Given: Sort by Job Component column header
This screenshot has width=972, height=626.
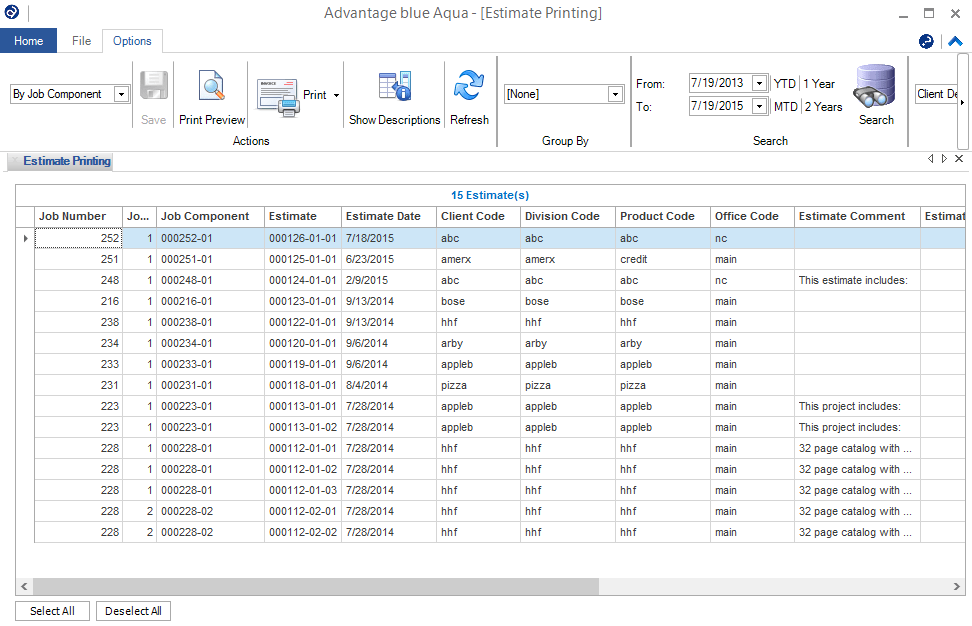Looking at the screenshot, I should pyautogui.click(x=210, y=216).
